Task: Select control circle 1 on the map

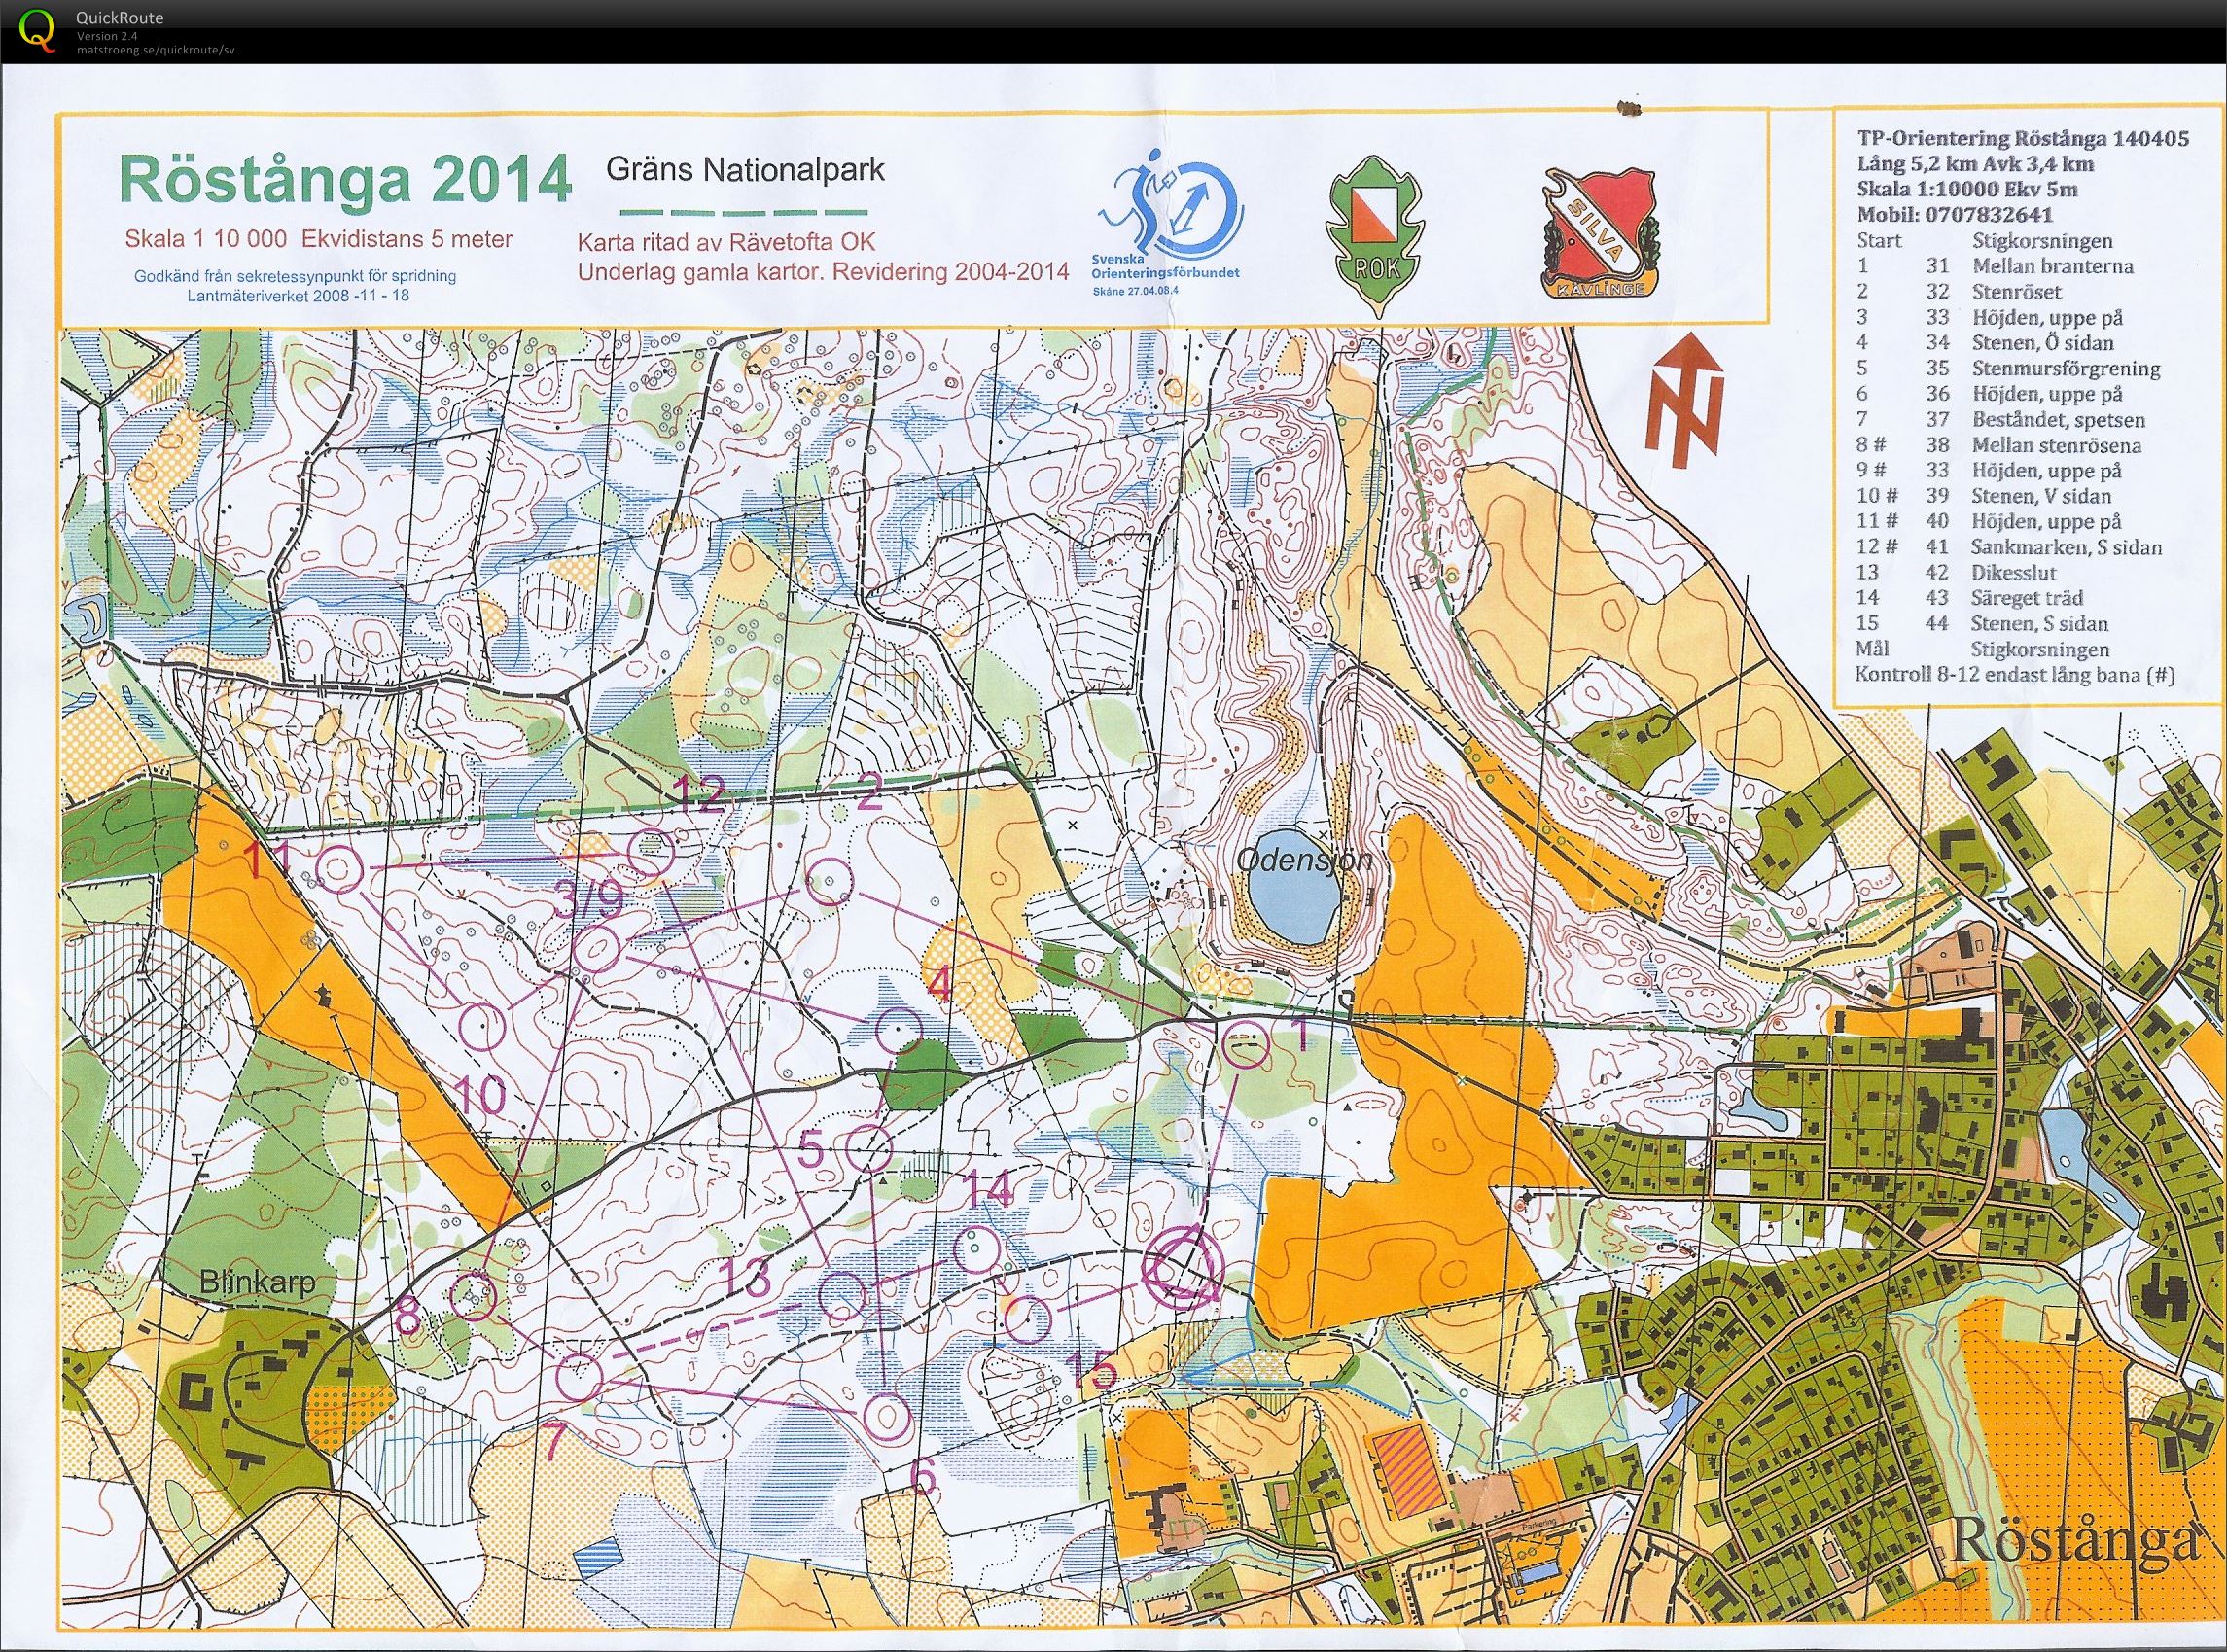Action: (1246, 1046)
